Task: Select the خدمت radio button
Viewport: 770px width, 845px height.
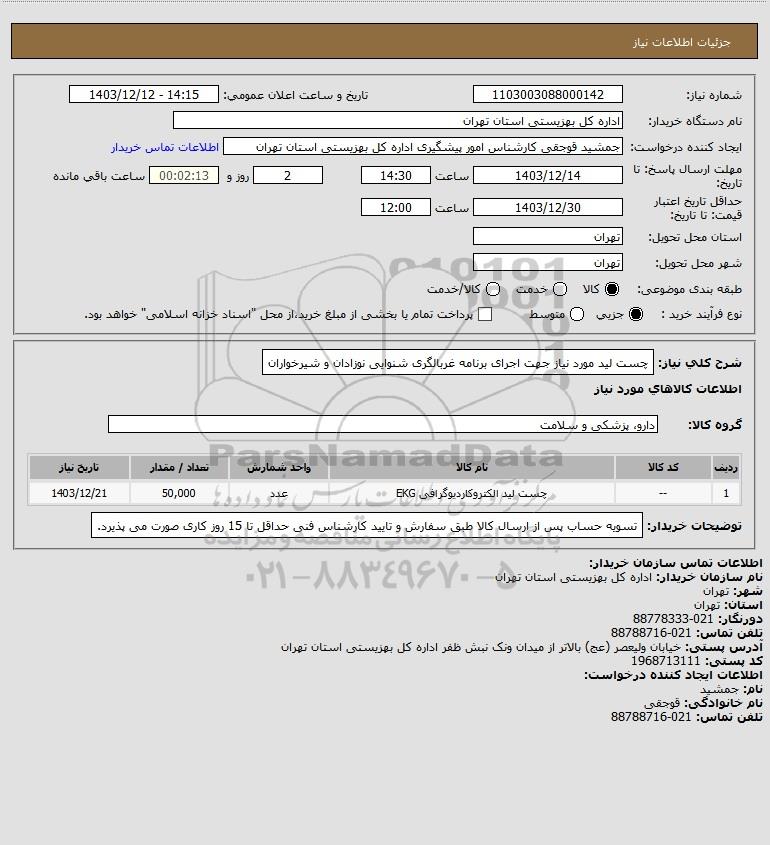Action: 560,289
